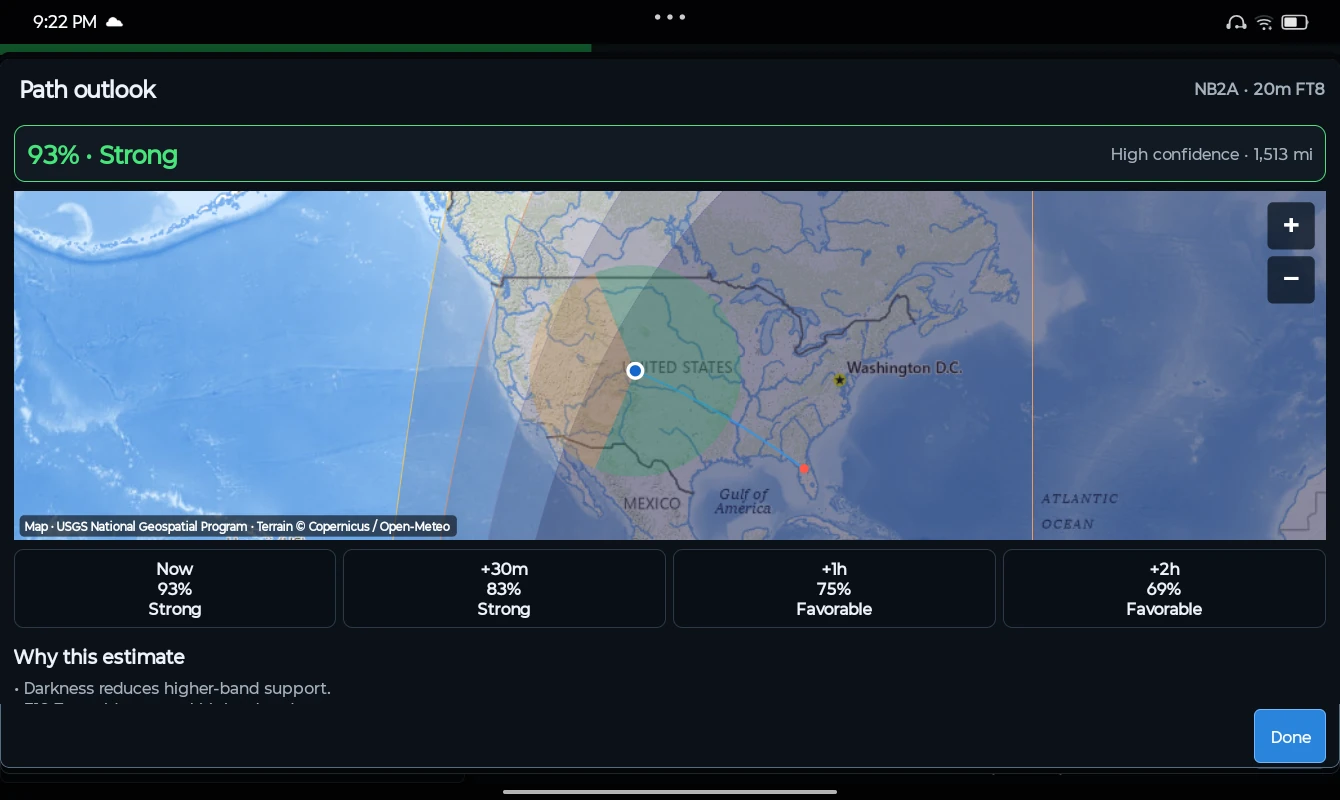Click the Darkness reduces higher-band support line
This screenshot has width=1340, height=800.
pyautogui.click(x=172, y=688)
